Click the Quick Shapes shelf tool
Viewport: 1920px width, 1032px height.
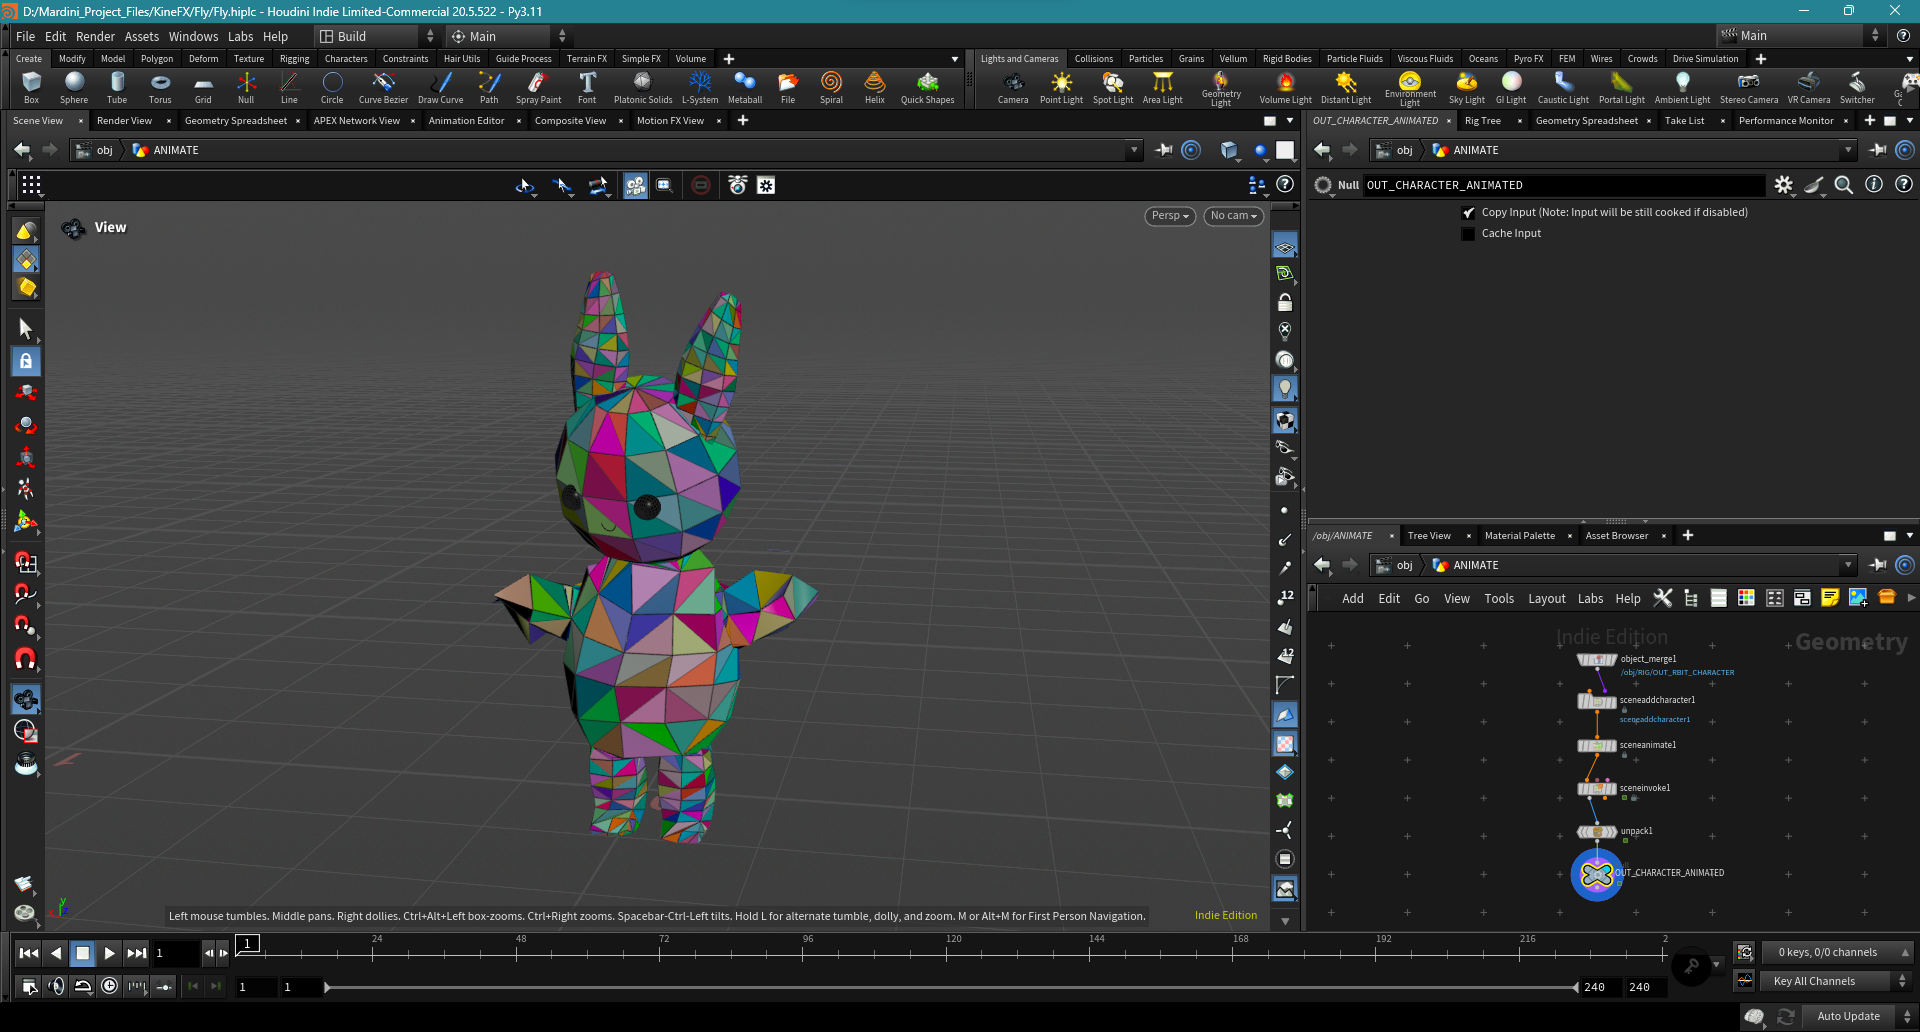tap(927, 88)
